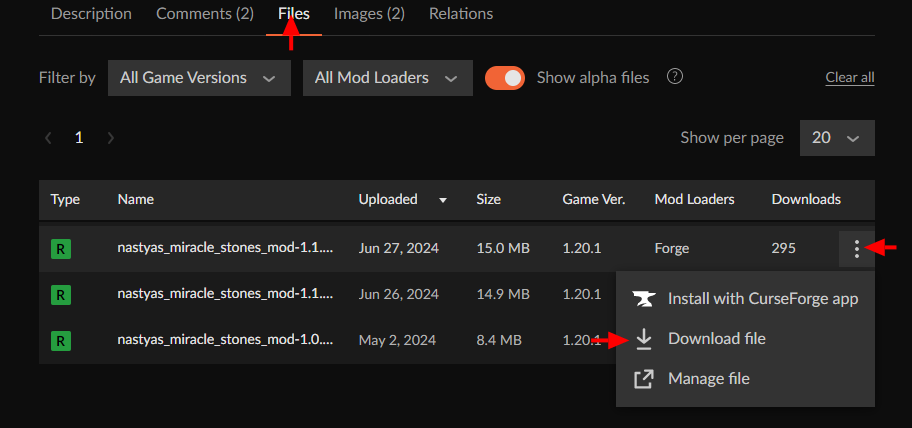Sort by the Uploaded column arrow
Screen dimensions: 912x428
[x=443, y=200]
